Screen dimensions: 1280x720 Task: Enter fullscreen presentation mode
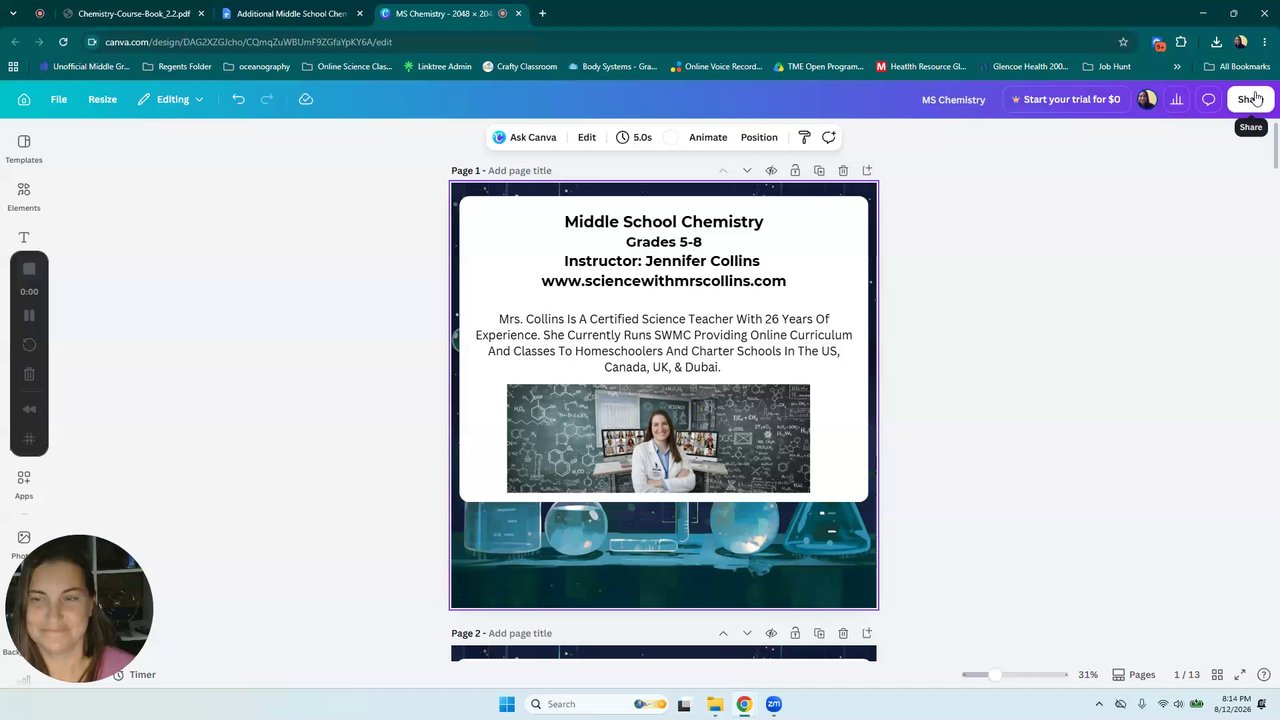coord(1240,675)
